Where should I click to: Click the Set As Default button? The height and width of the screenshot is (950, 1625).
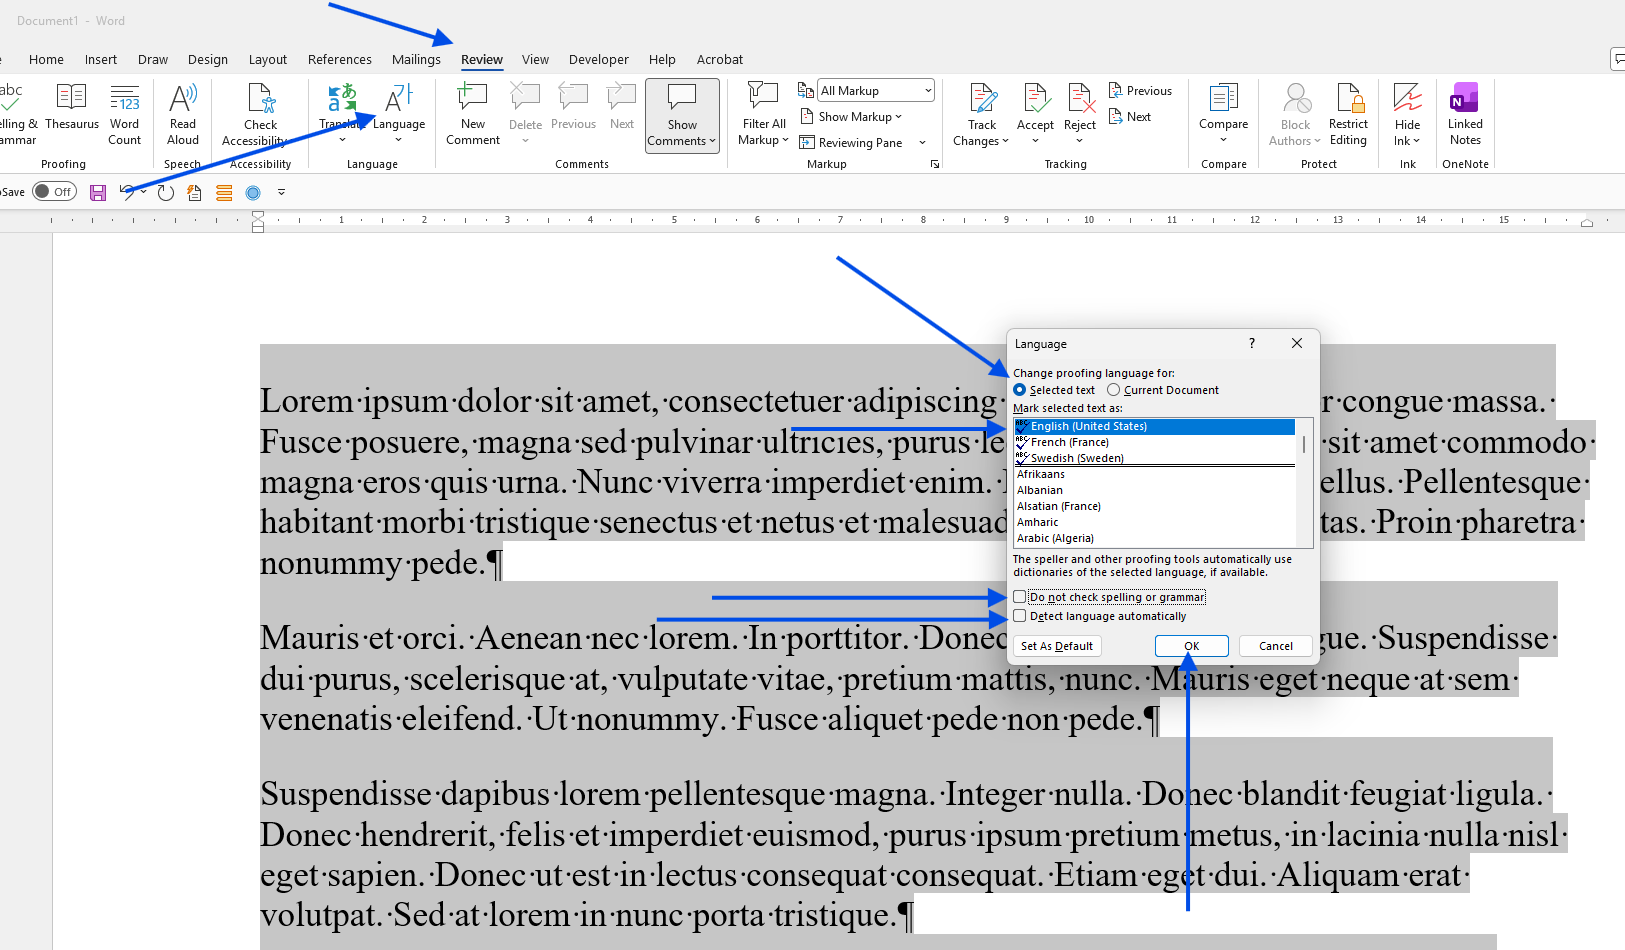click(1057, 646)
